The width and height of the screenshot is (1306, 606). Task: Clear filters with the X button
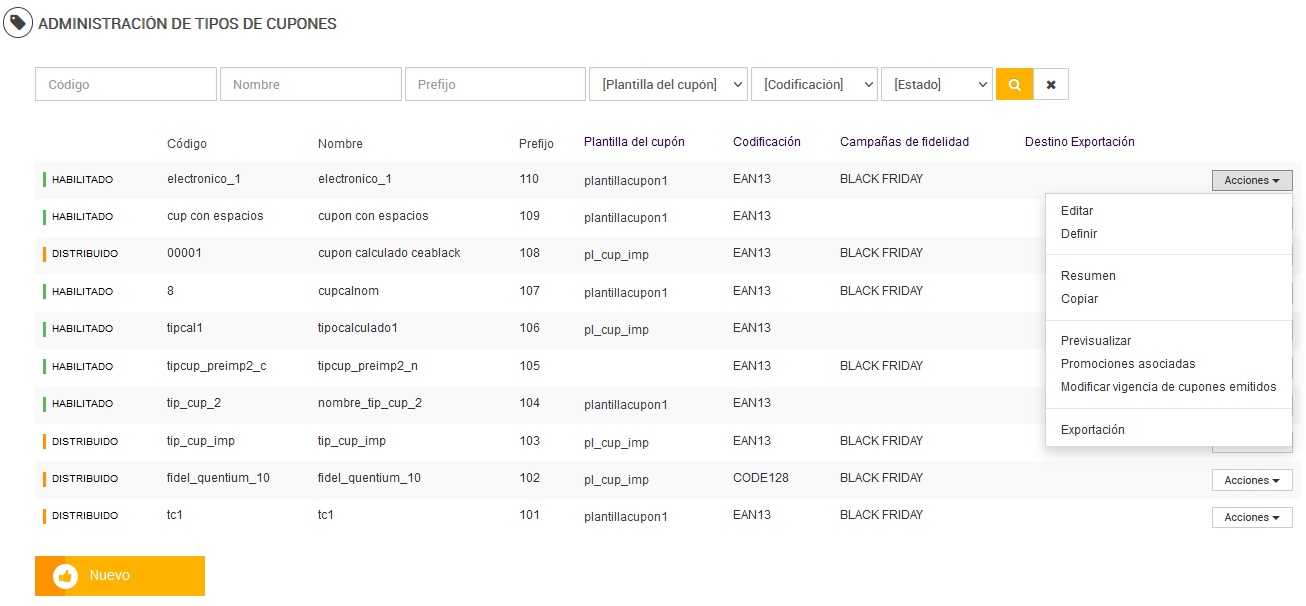1051,85
